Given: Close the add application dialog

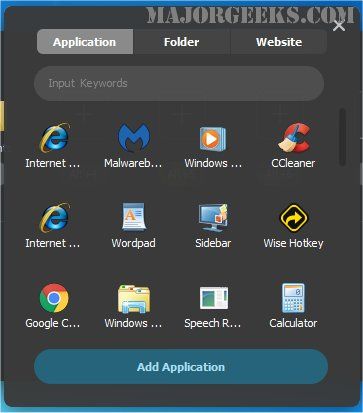Looking at the screenshot, I should tap(339, 26).
